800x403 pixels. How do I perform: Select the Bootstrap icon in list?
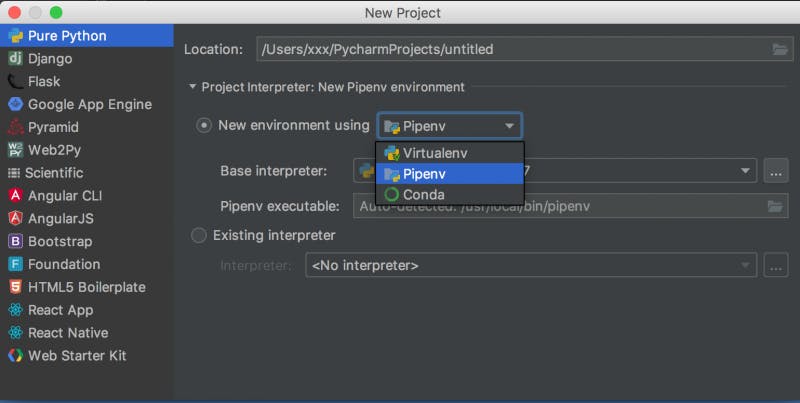[x=16, y=242]
